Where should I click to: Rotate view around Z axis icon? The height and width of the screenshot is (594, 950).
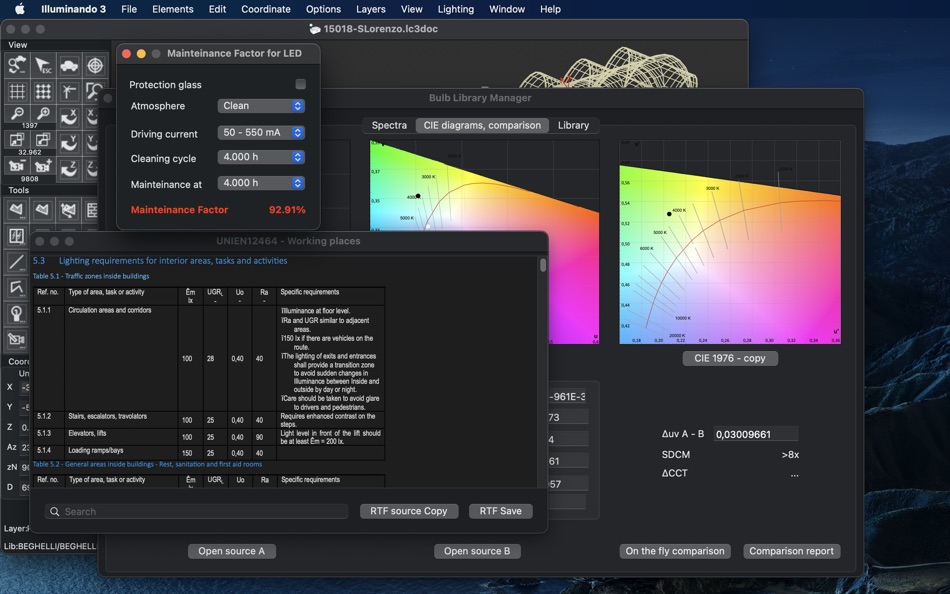tap(69, 168)
